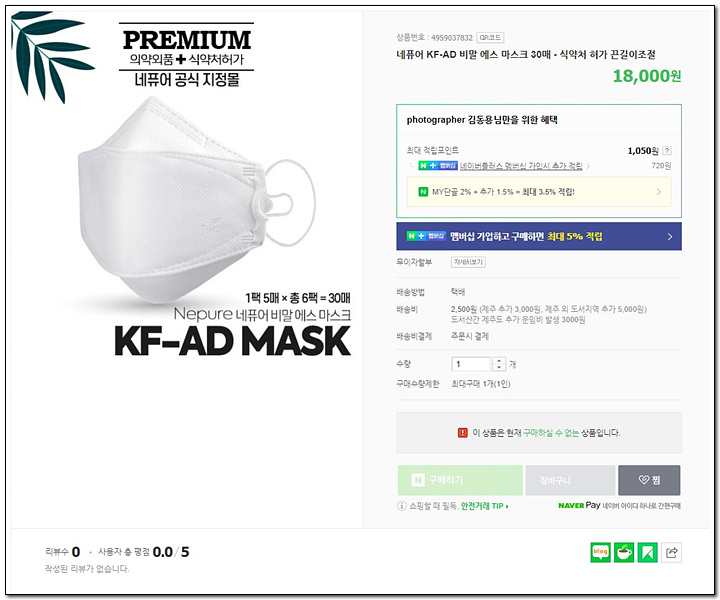
Task: Open the 안전거래 TIP link
Action: (484, 506)
